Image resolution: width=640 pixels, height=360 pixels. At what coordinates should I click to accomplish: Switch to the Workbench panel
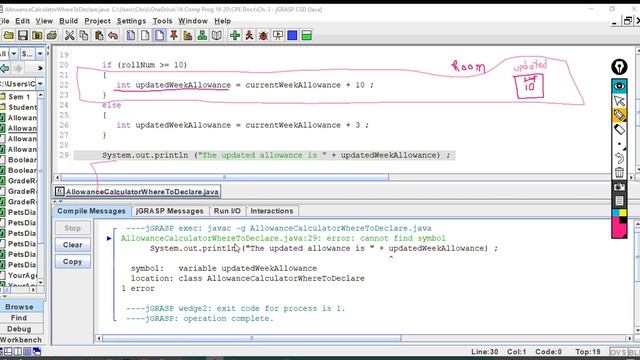[x=20, y=340]
